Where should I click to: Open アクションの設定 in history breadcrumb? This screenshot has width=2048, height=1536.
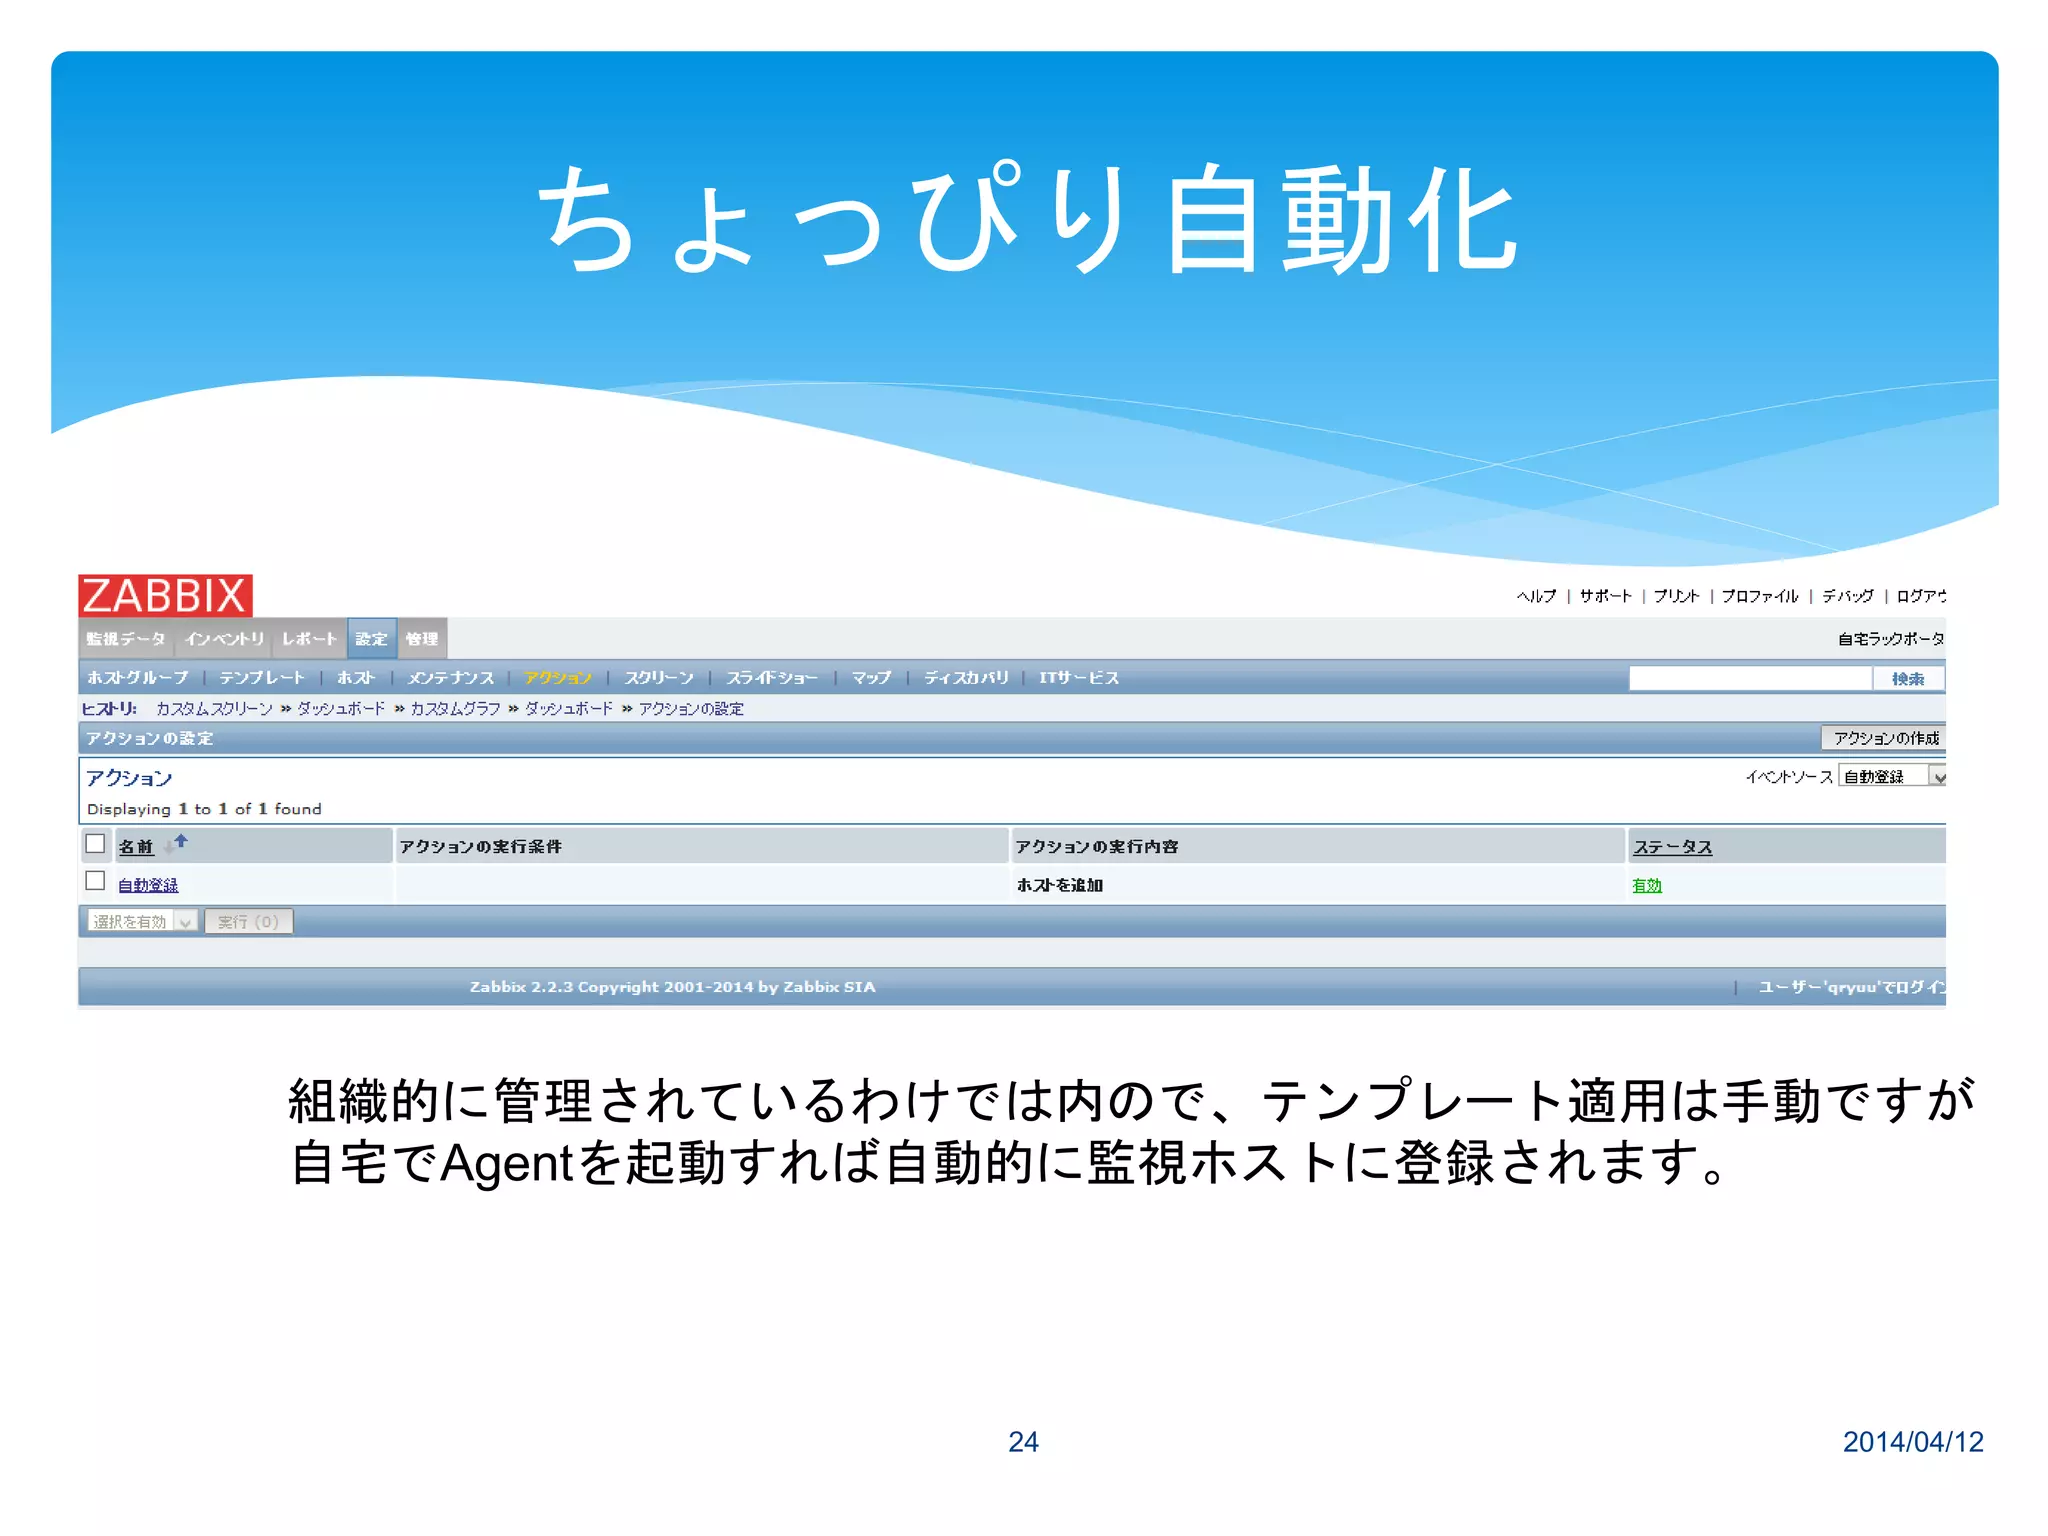tap(691, 709)
